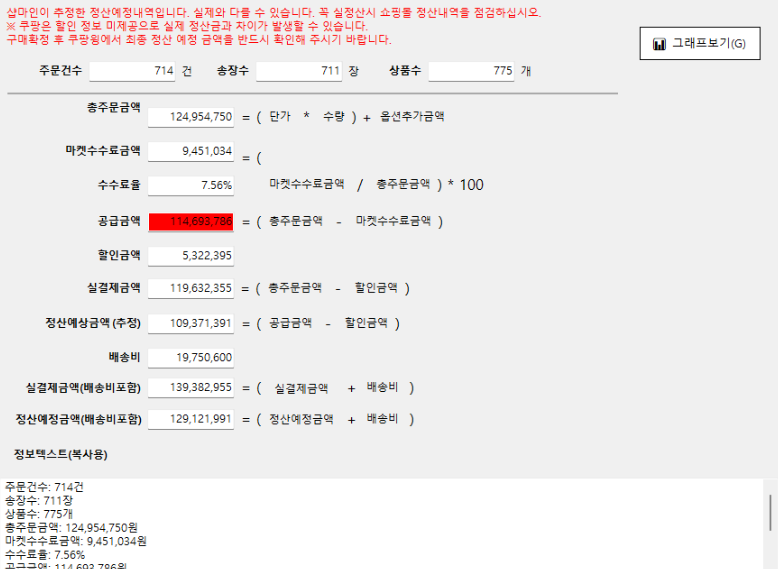
Task: Click the 수수료율: 7.56% line in text box
Action: pyautogui.click(x=45, y=554)
